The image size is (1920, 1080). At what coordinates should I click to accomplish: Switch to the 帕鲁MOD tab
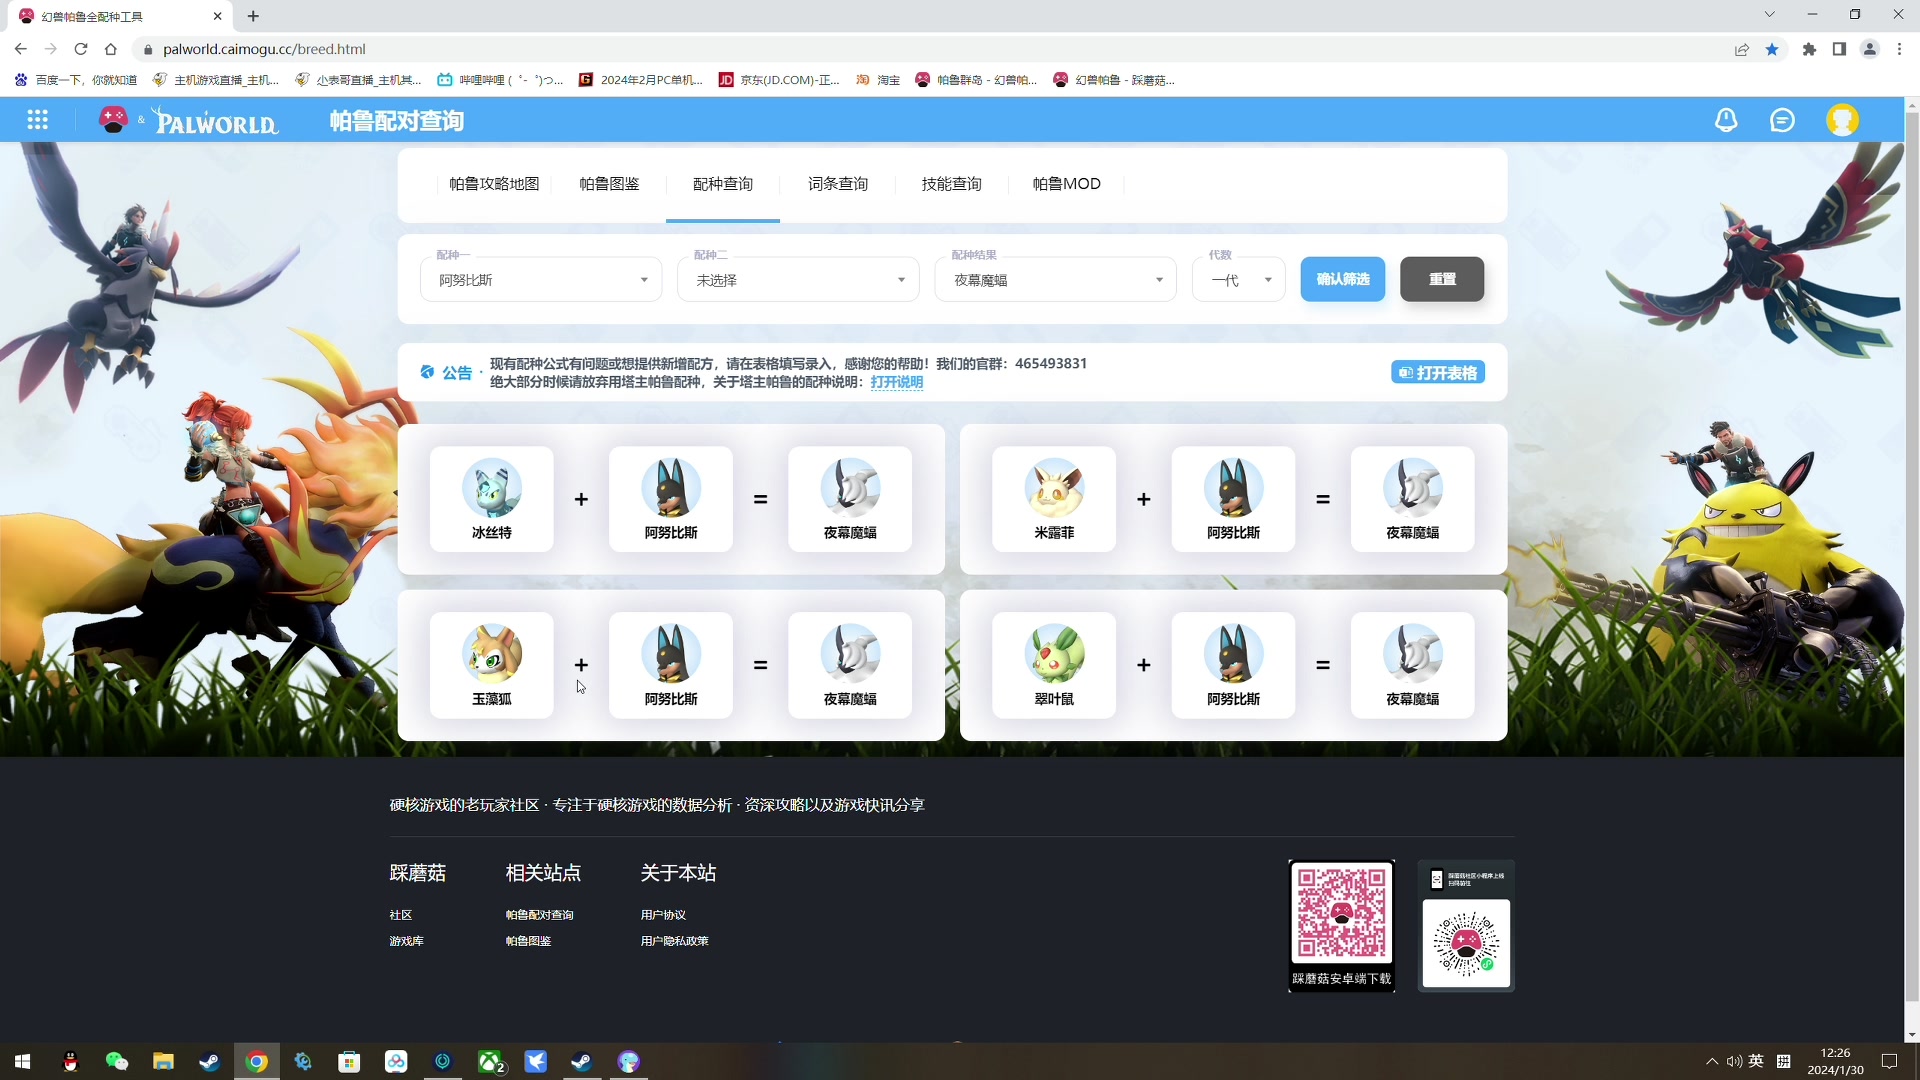click(1066, 183)
